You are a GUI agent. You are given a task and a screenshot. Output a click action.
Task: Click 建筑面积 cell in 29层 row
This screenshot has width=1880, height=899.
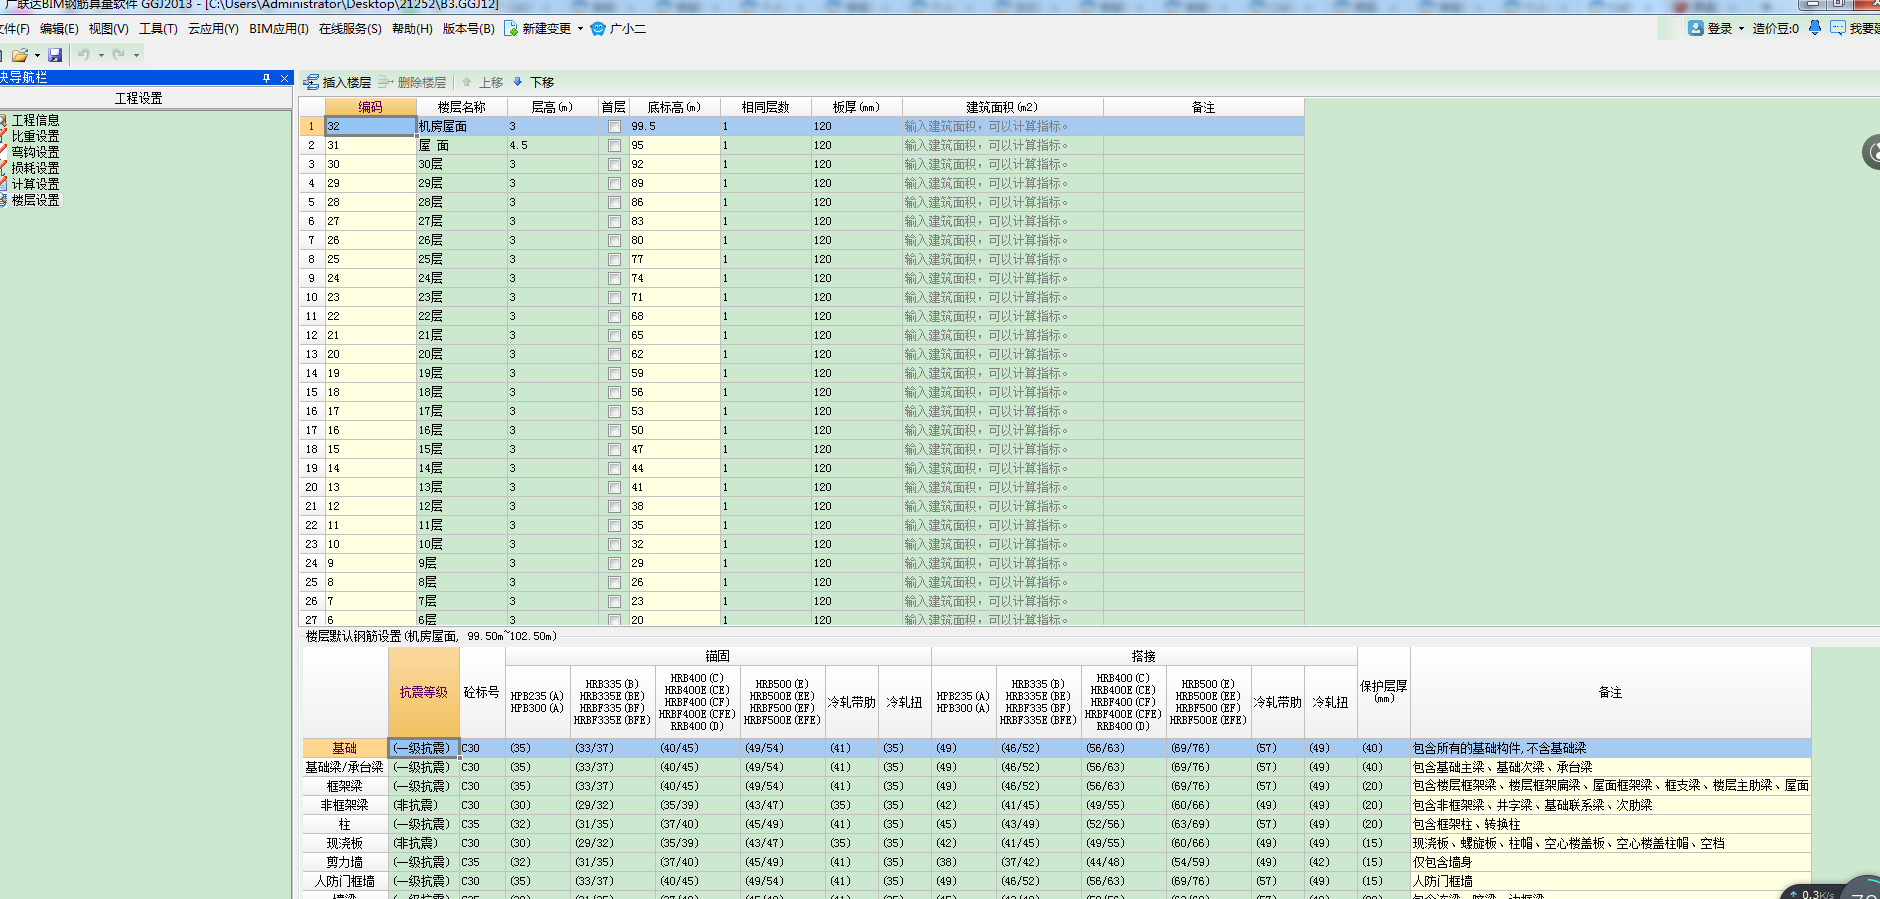1002,183
